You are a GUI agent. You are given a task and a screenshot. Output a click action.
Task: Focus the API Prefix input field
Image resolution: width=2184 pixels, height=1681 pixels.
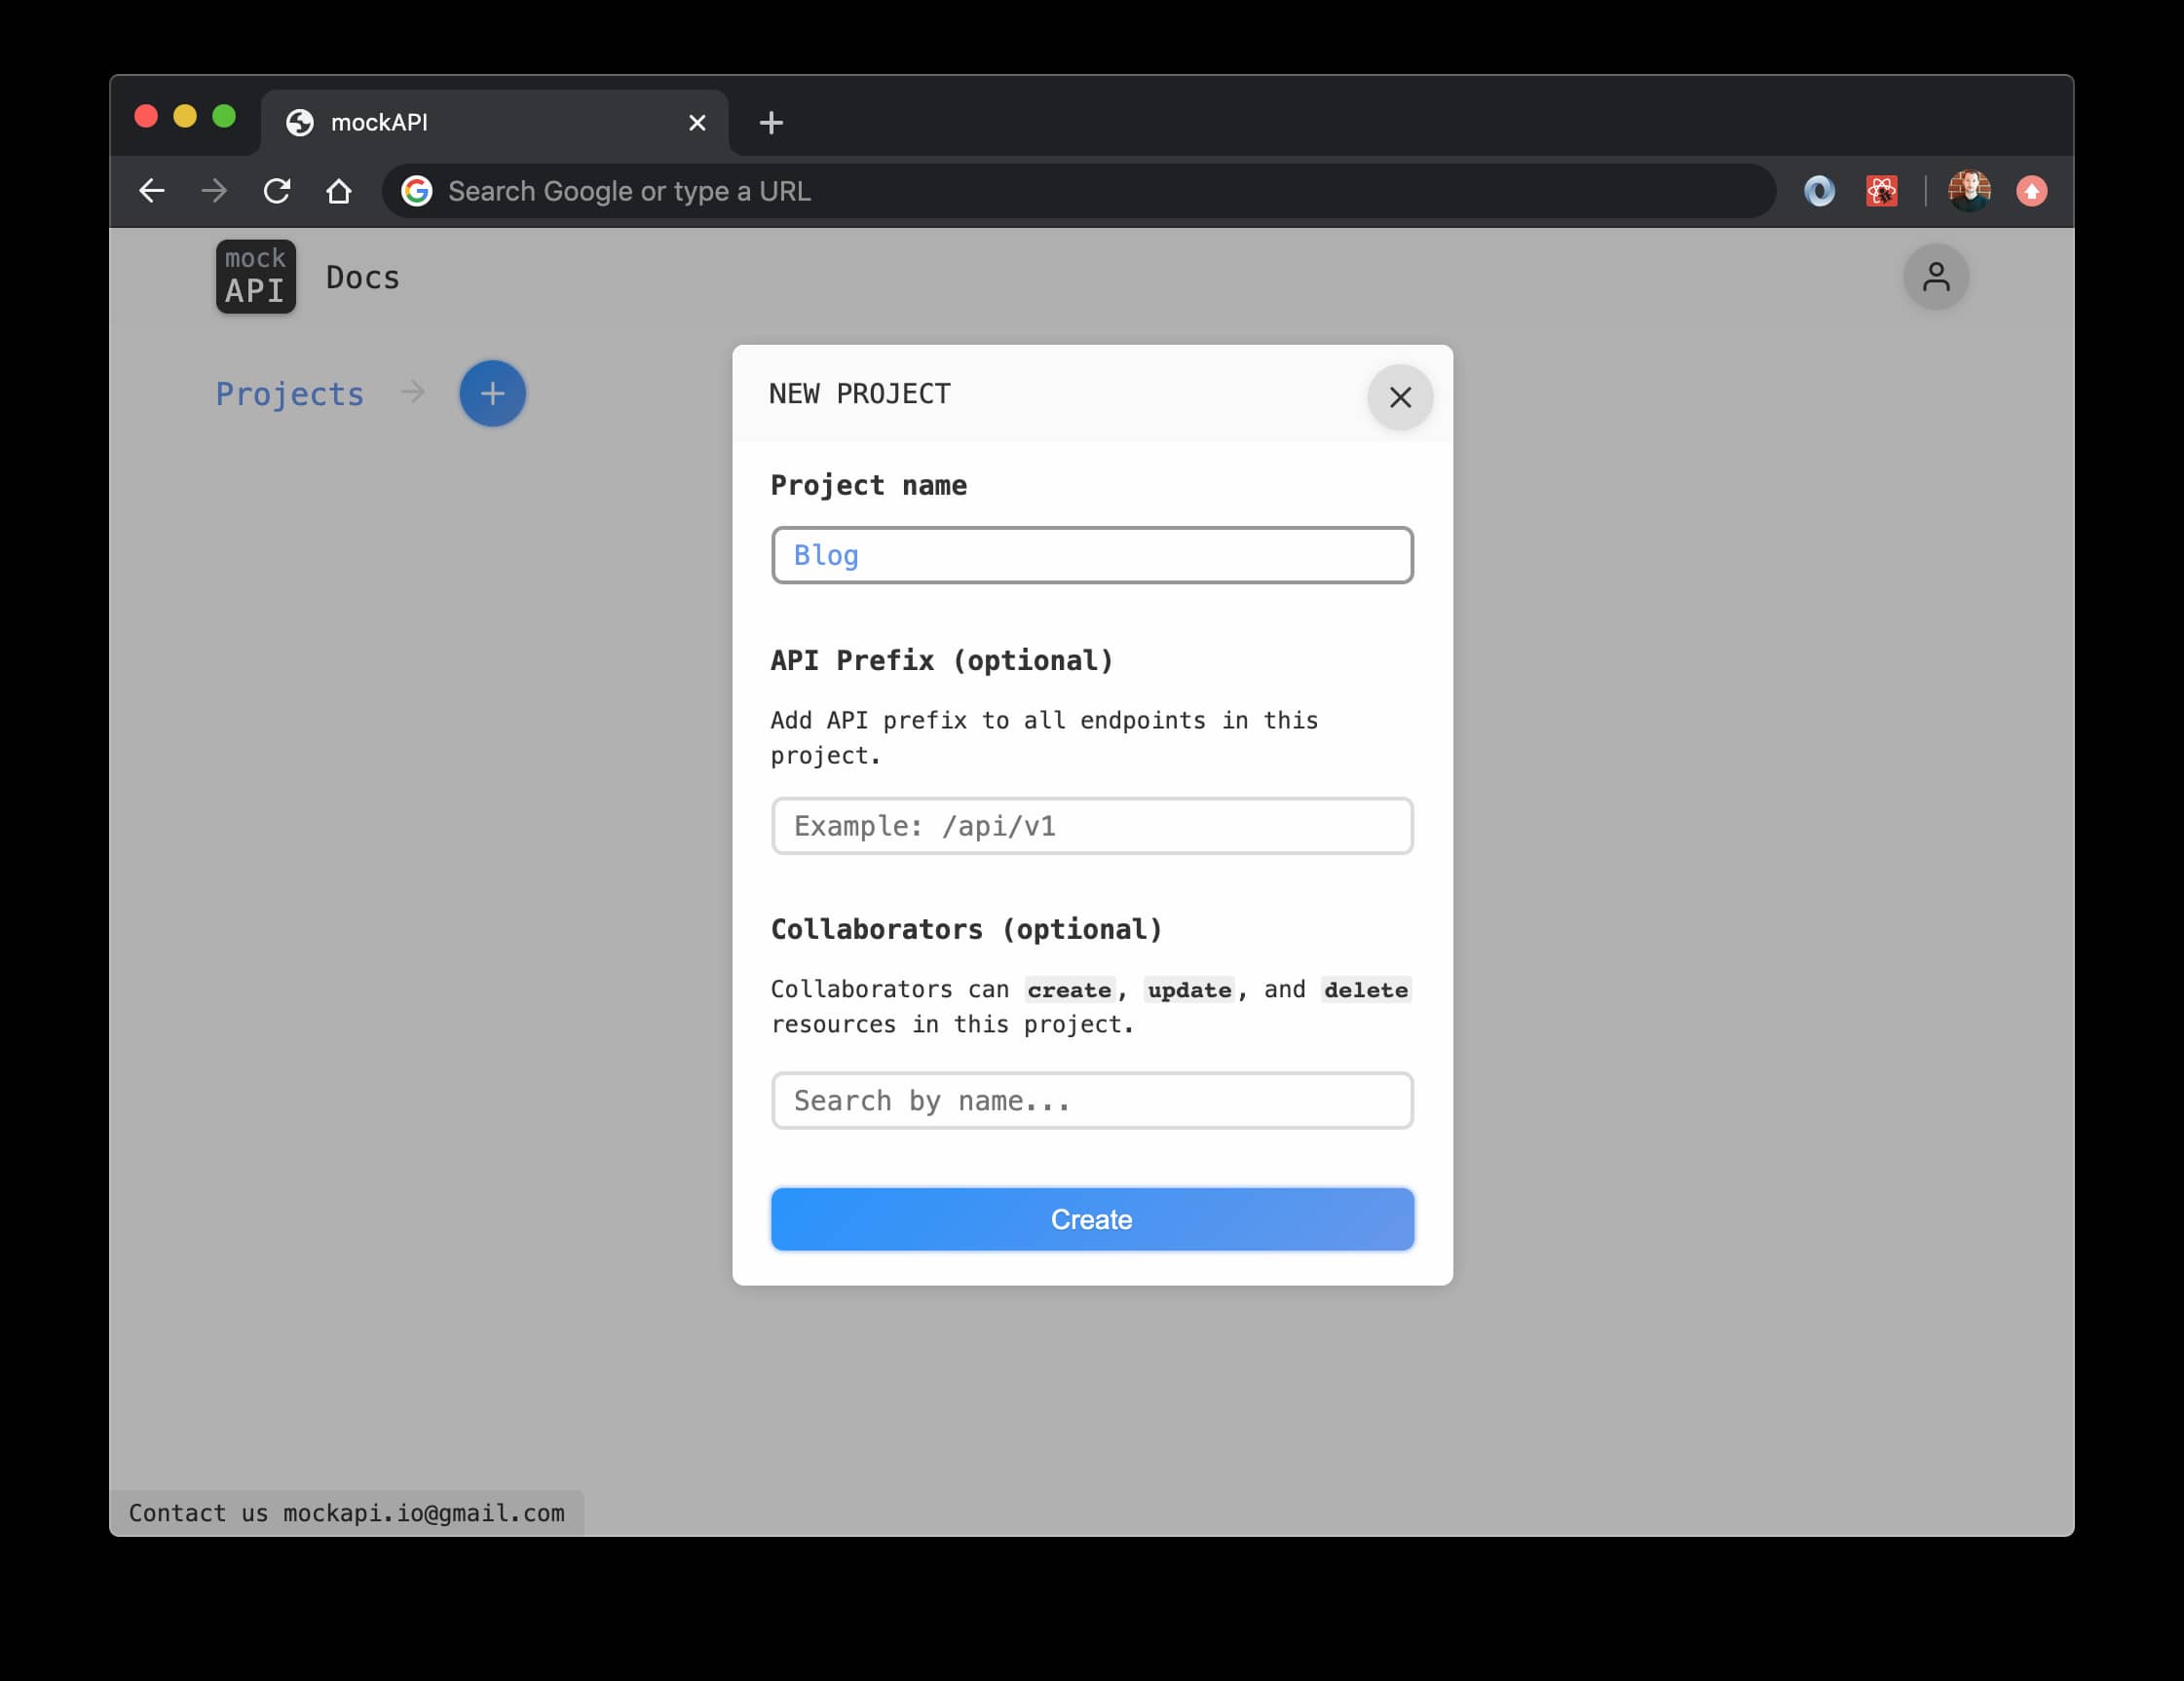tap(1092, 826)
